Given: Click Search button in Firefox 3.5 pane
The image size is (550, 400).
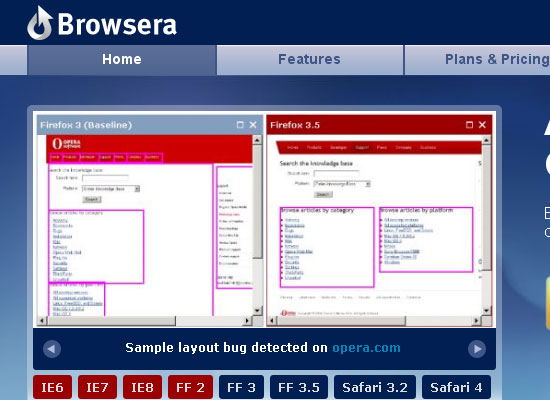Looking at the screenshot, I should point(323,194).
